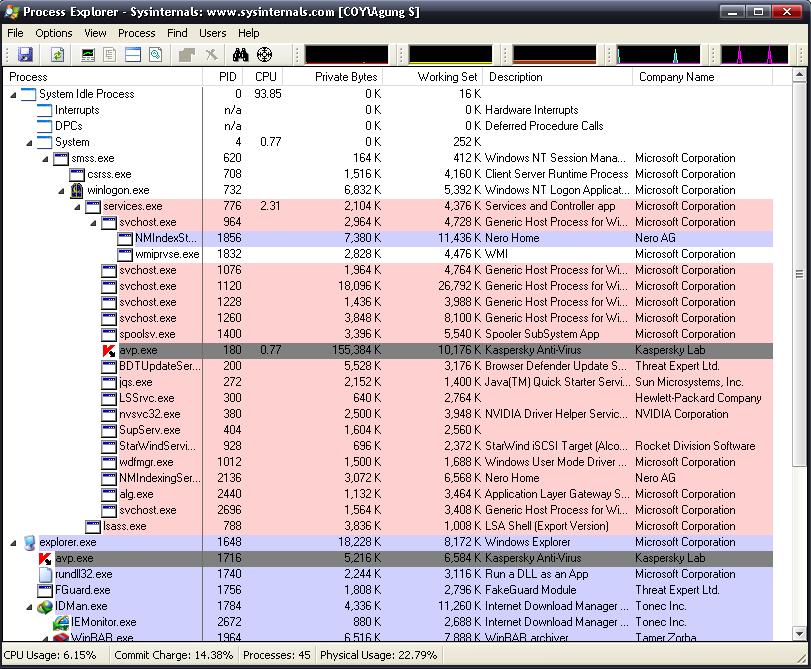Click the IEMonitor.exe process icon

click(61, 622)
